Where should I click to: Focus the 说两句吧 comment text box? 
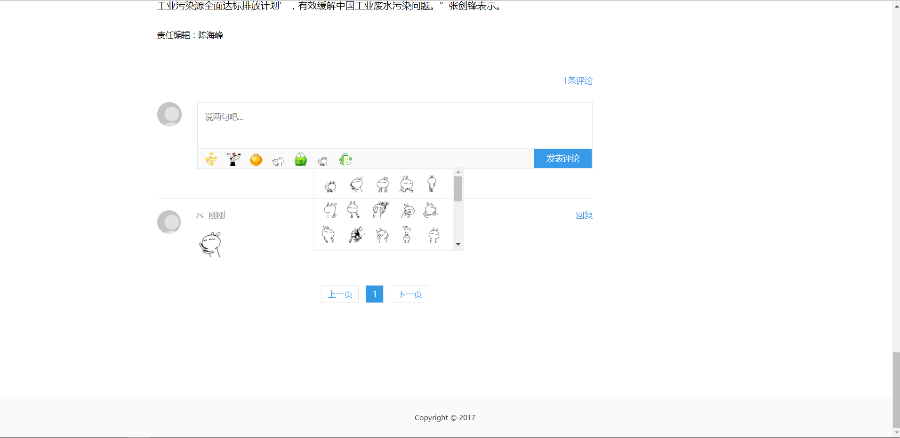tap(395, 126)
